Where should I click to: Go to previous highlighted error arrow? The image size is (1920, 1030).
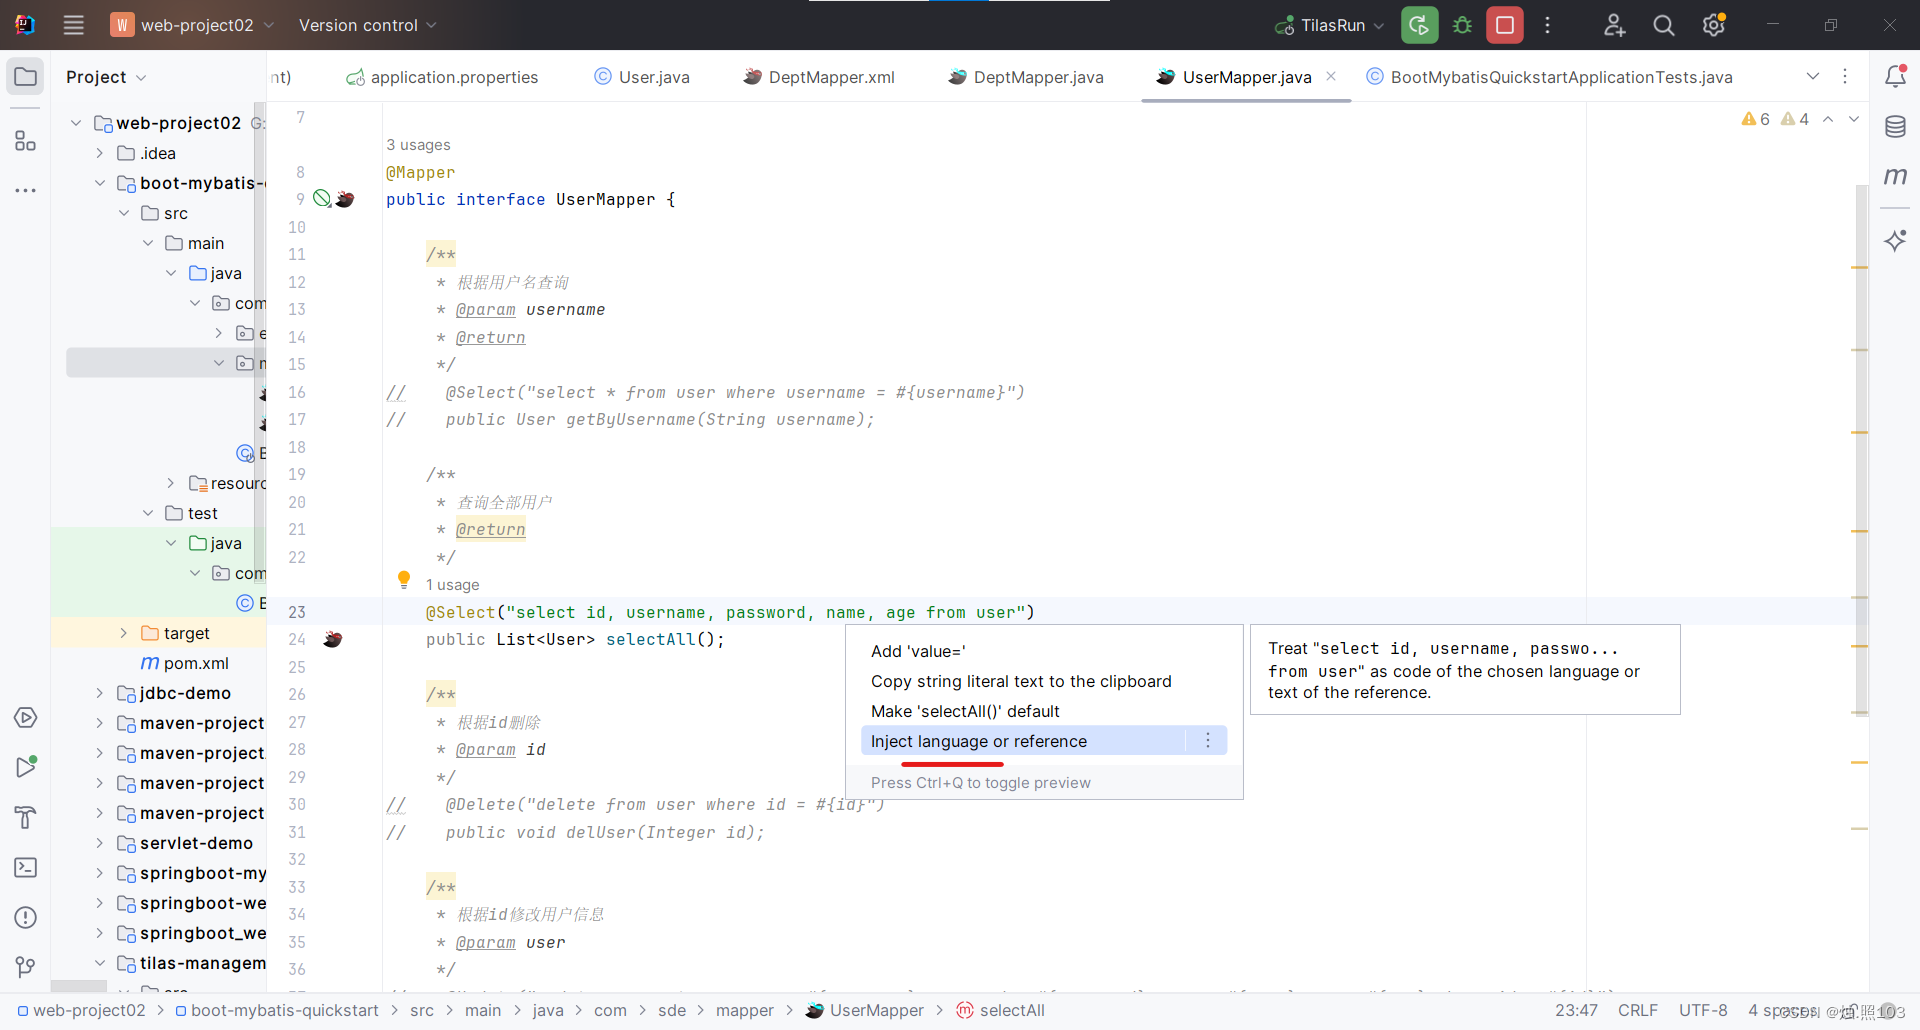(1828, 119)
